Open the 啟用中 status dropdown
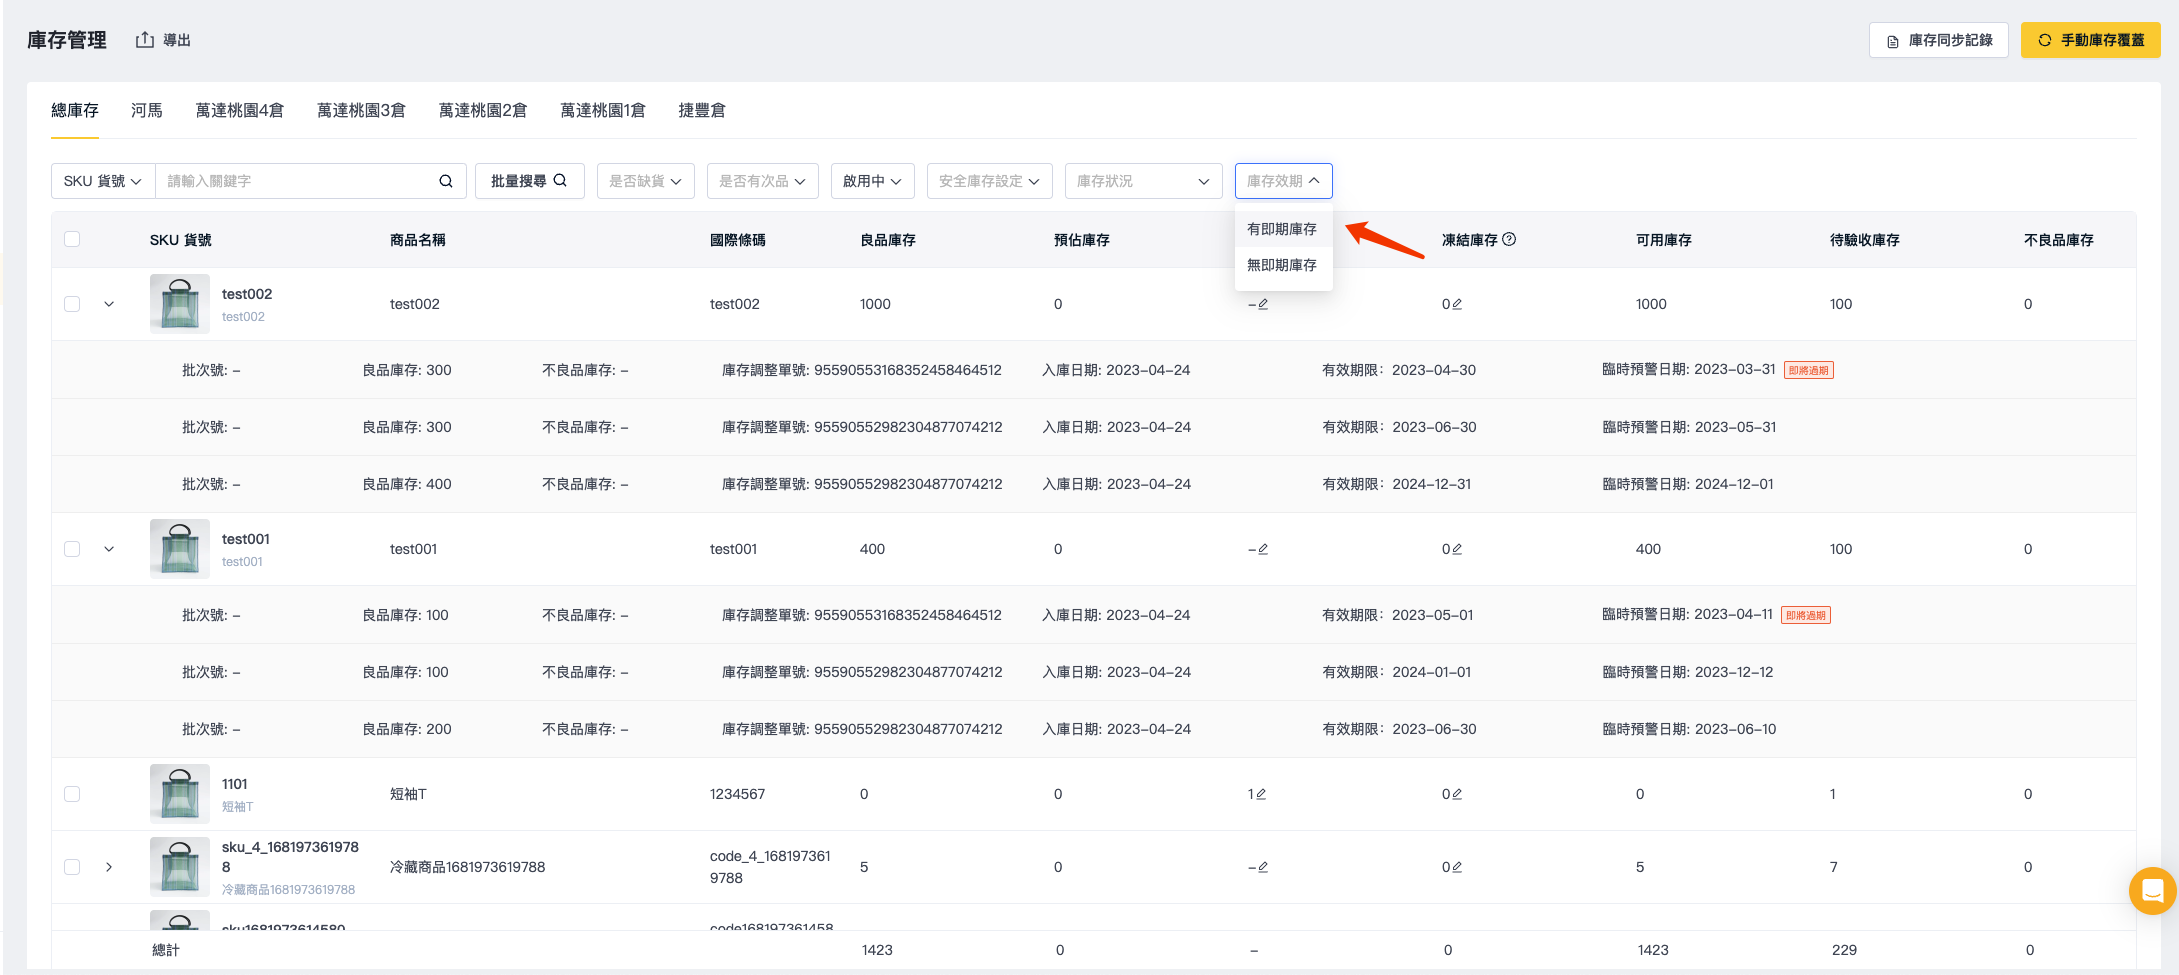 tap(873, 181)
